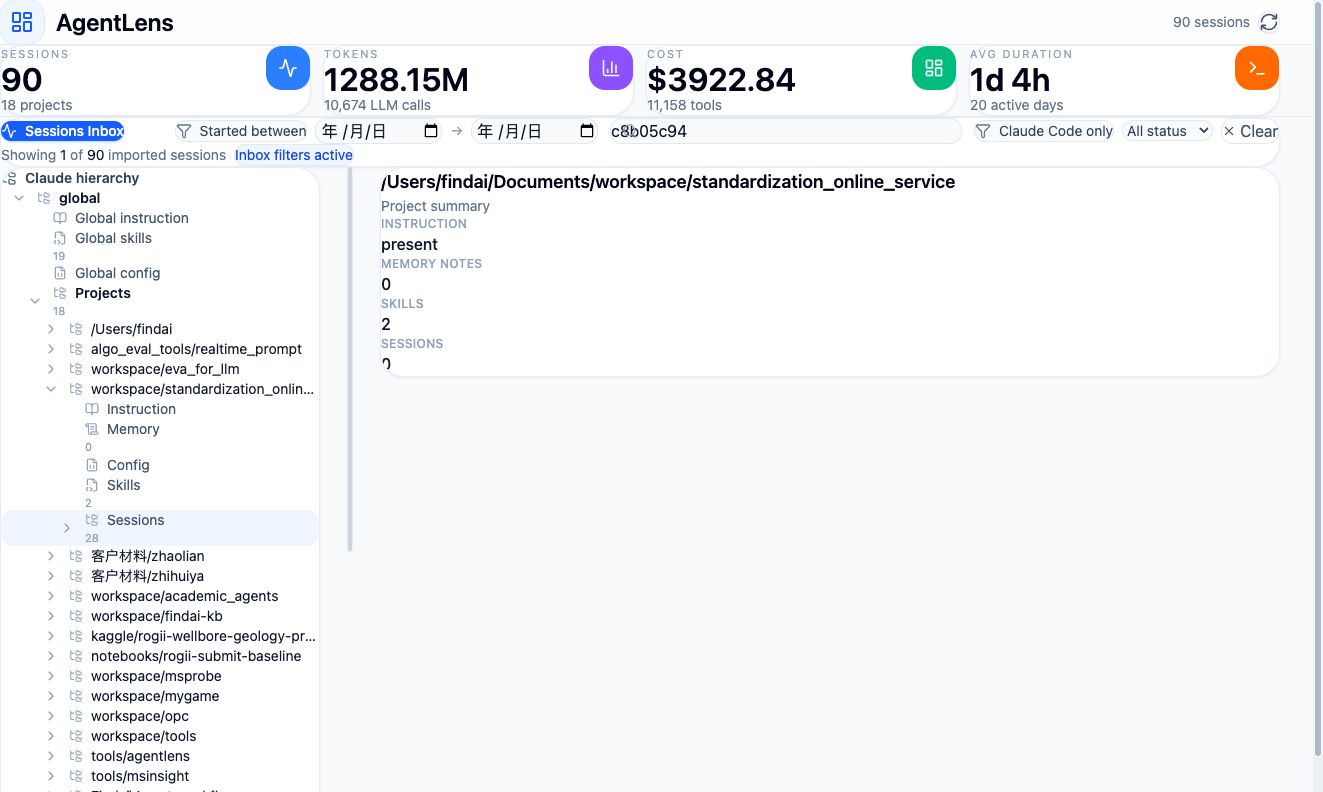Viewport: 1323px width, 792px height.
Task: Click the 1d 4h duration value
Action: coord(1010,79)
